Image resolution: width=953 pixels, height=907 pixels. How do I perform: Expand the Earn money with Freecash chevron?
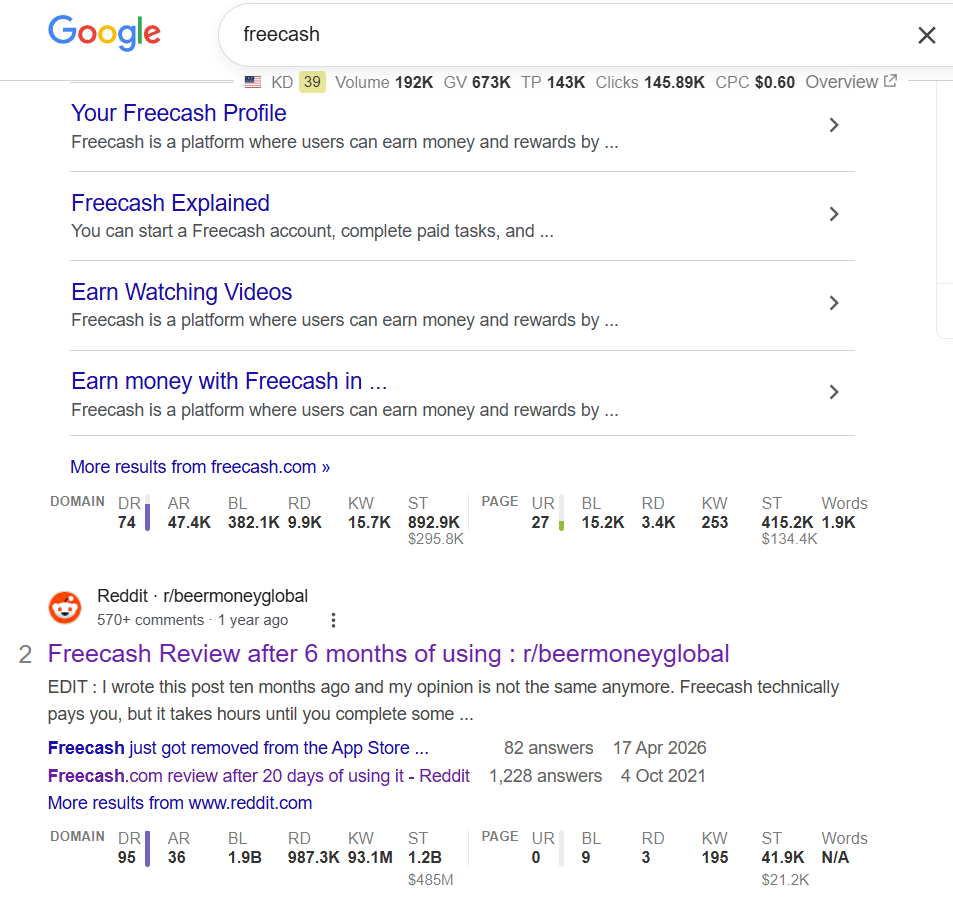point(834,392)
